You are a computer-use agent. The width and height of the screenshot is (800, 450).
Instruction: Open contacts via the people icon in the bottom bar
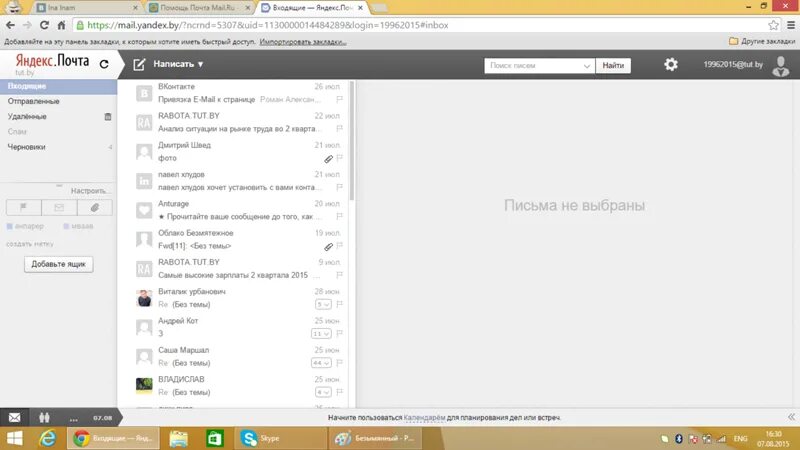tap(44, 418)
